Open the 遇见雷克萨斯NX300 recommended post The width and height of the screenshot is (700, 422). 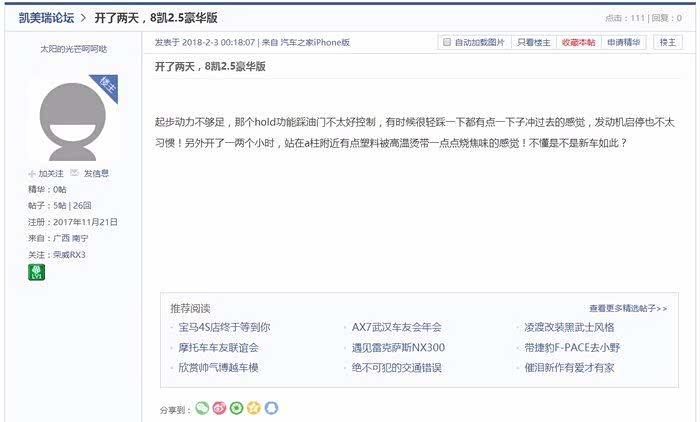pyautogui.click(x=398, y=347)
